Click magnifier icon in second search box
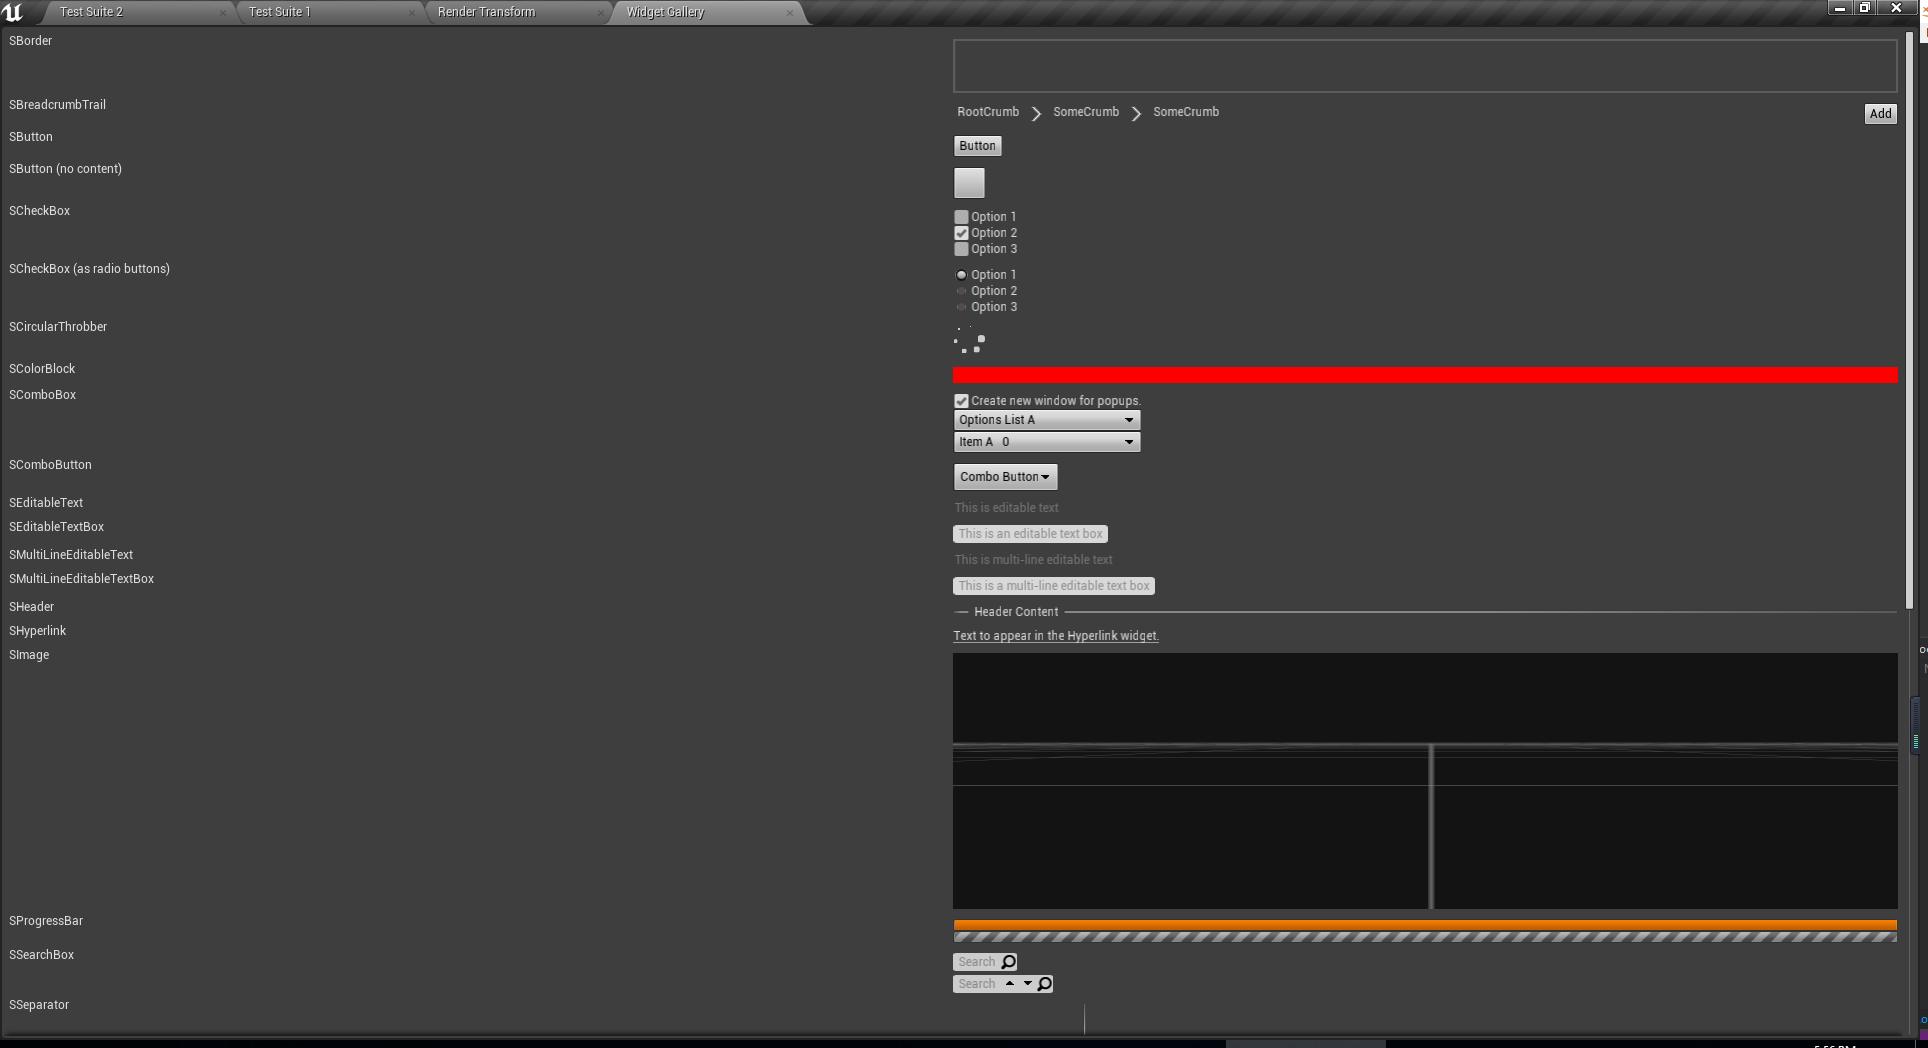Image resolution: width=1928 pixels, height=1048 pixels. coord(1044,984)
